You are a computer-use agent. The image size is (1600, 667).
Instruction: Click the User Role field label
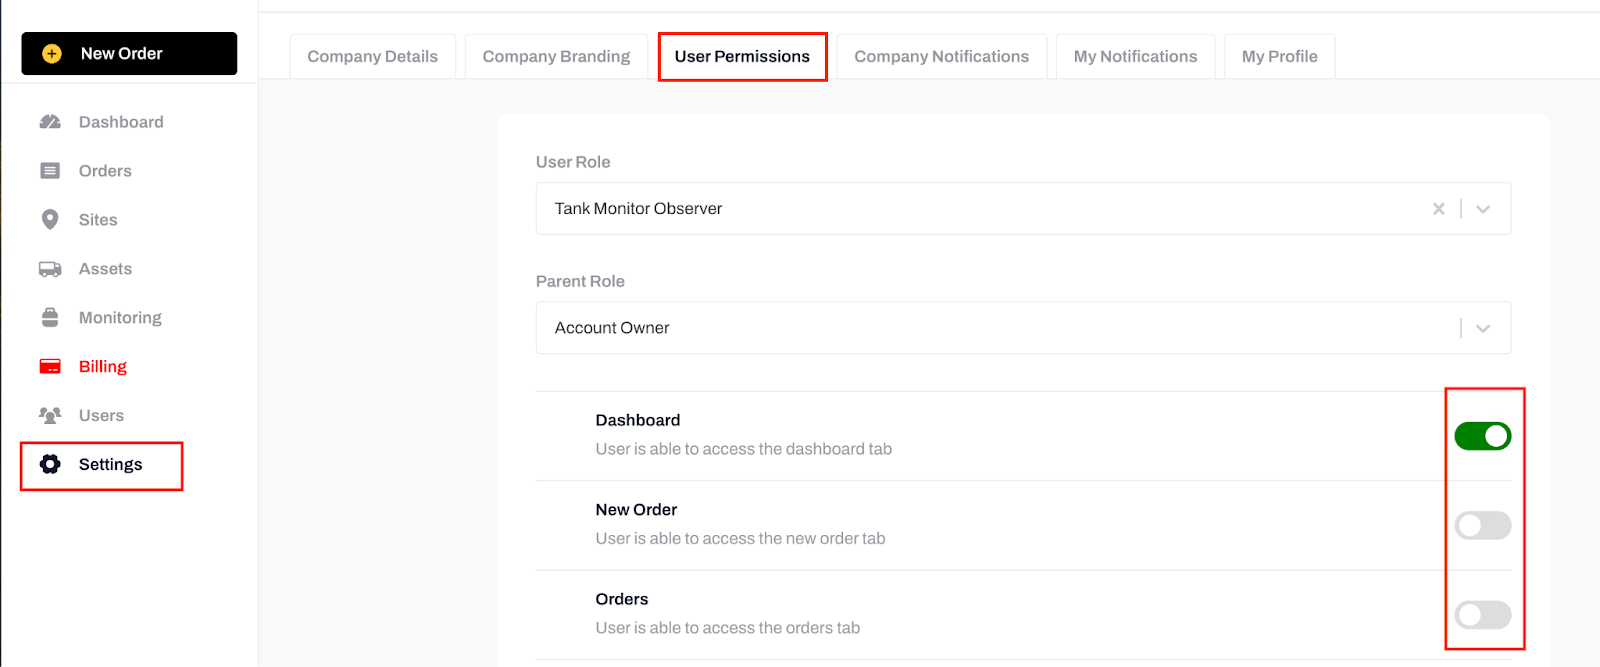coord(573,162)
